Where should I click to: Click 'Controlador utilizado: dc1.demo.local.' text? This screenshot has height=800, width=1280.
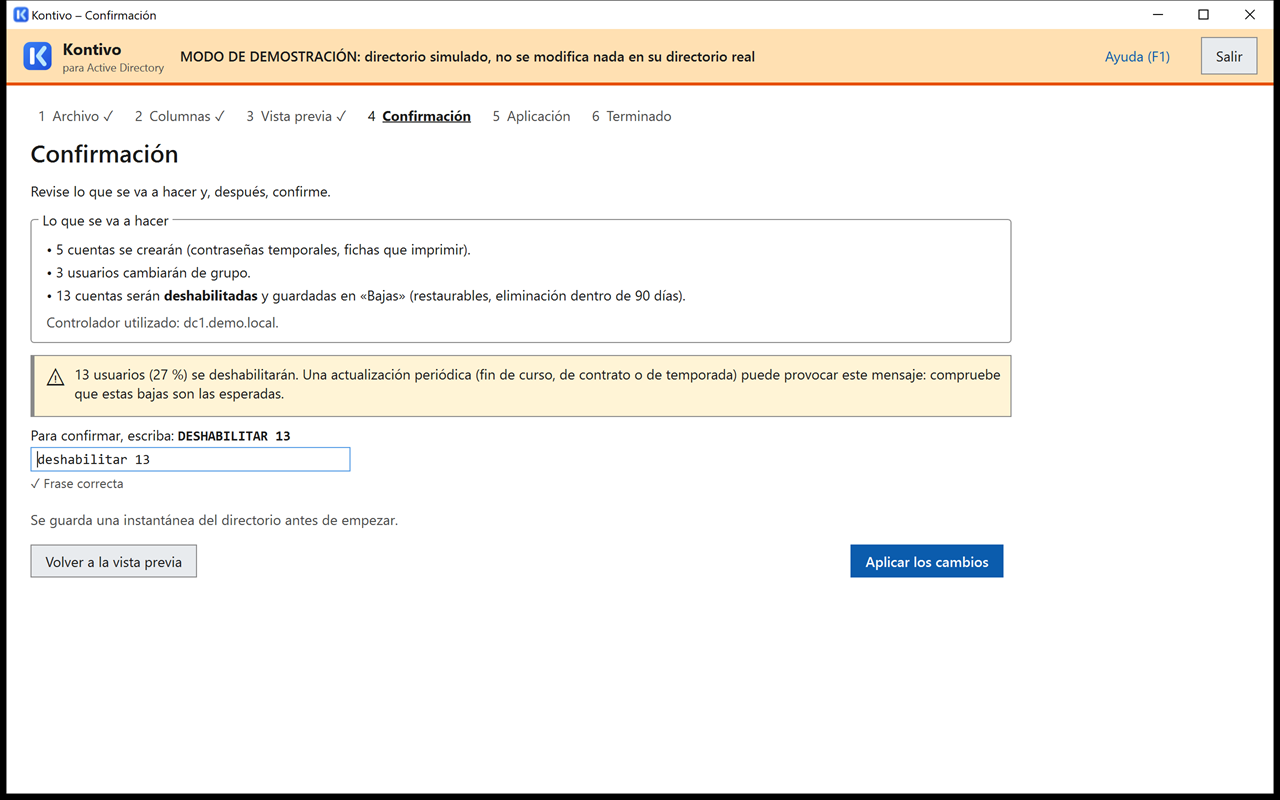(x=163, y=323)
